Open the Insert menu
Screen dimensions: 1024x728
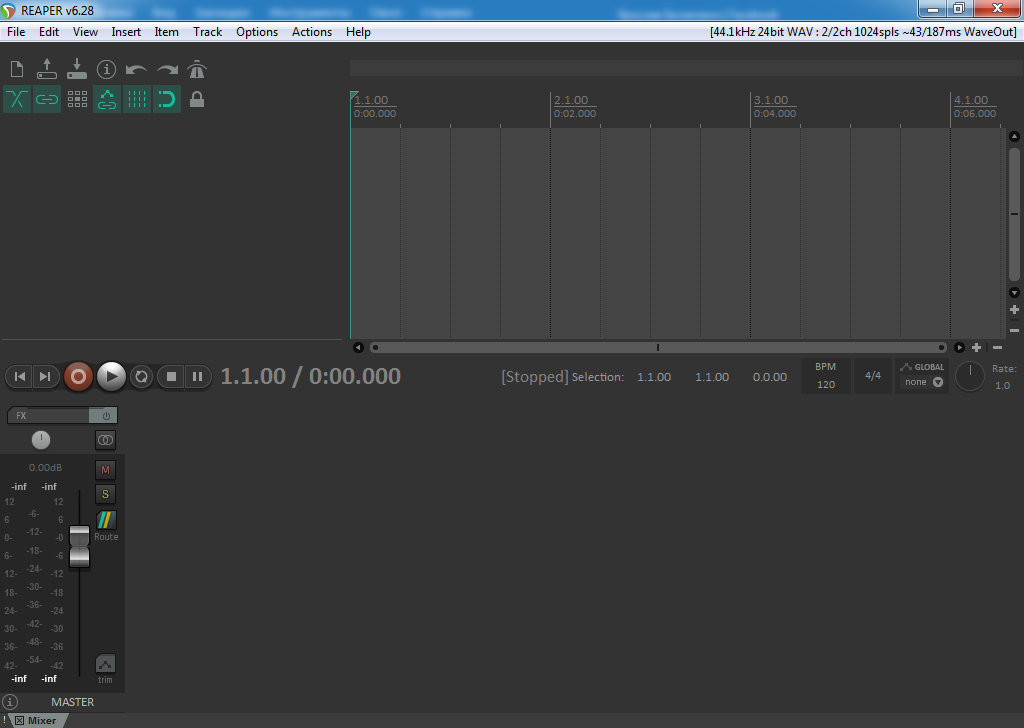click(x=126, y=32)
